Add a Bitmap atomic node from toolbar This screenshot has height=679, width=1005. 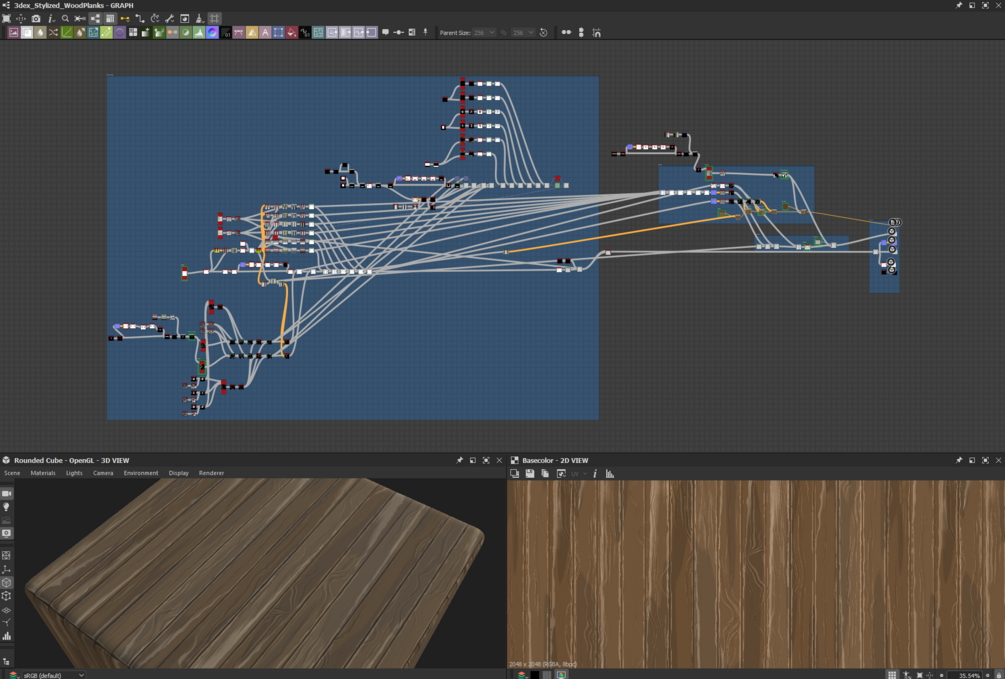[x=13, y=32]
